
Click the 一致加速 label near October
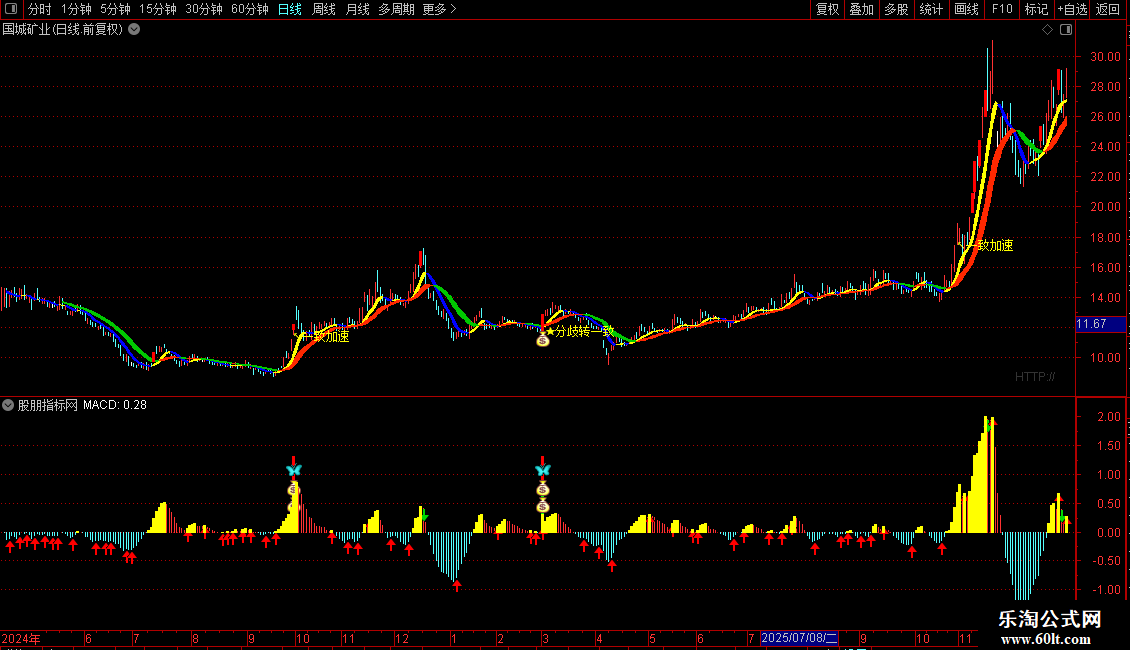[324, 337]
